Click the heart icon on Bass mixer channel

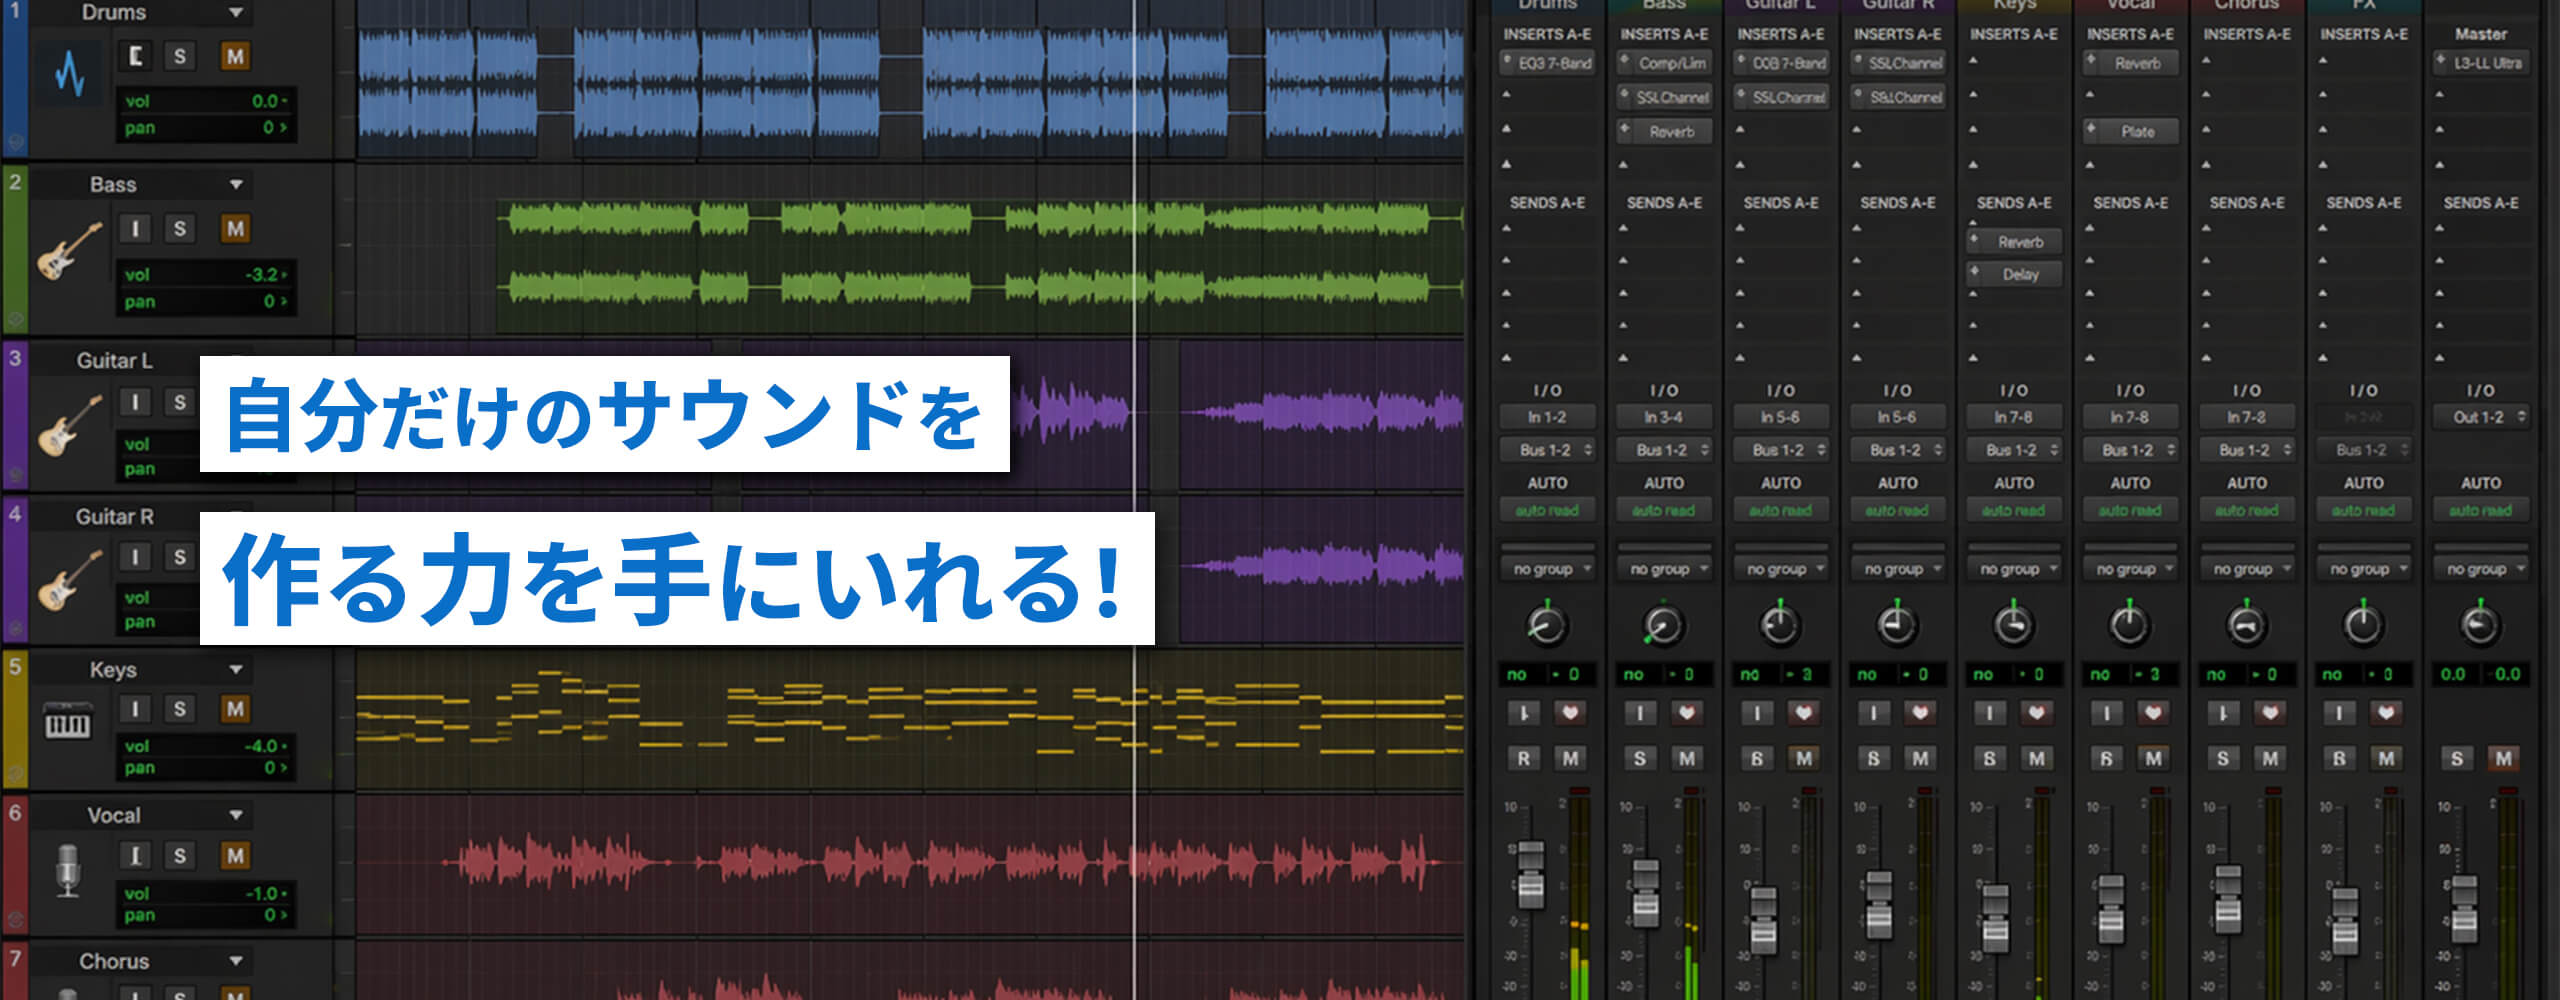1686,713
